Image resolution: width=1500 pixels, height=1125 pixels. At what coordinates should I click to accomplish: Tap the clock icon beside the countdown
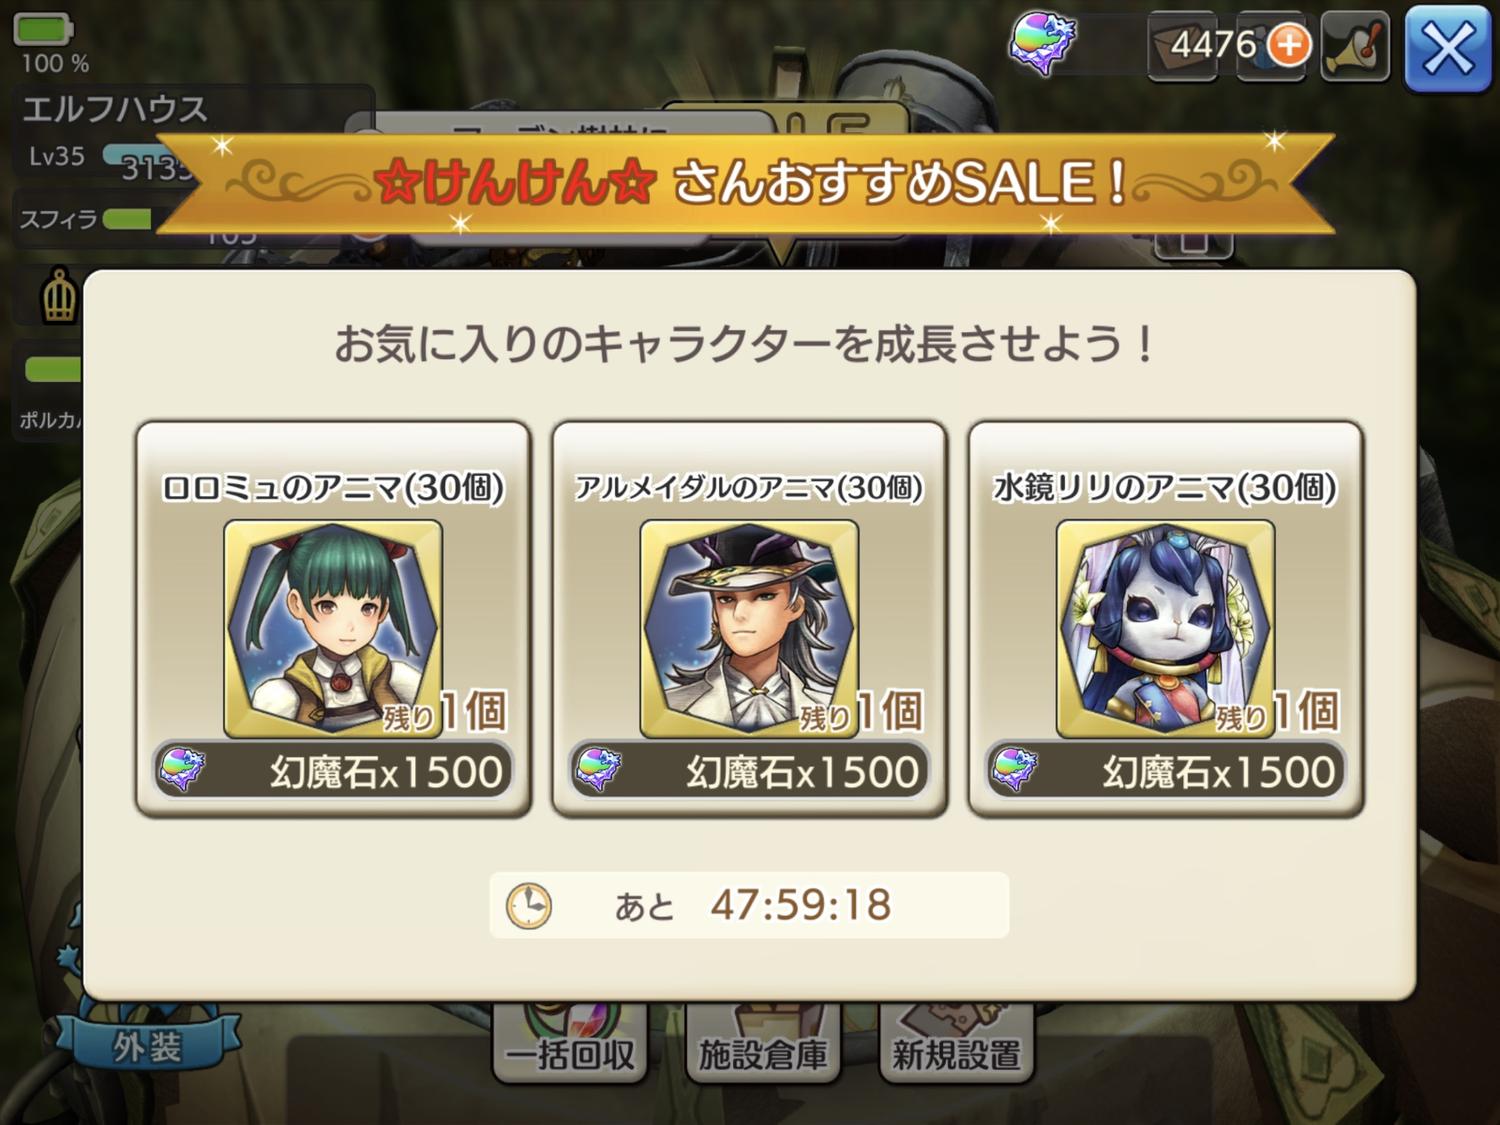coord(528,906)
